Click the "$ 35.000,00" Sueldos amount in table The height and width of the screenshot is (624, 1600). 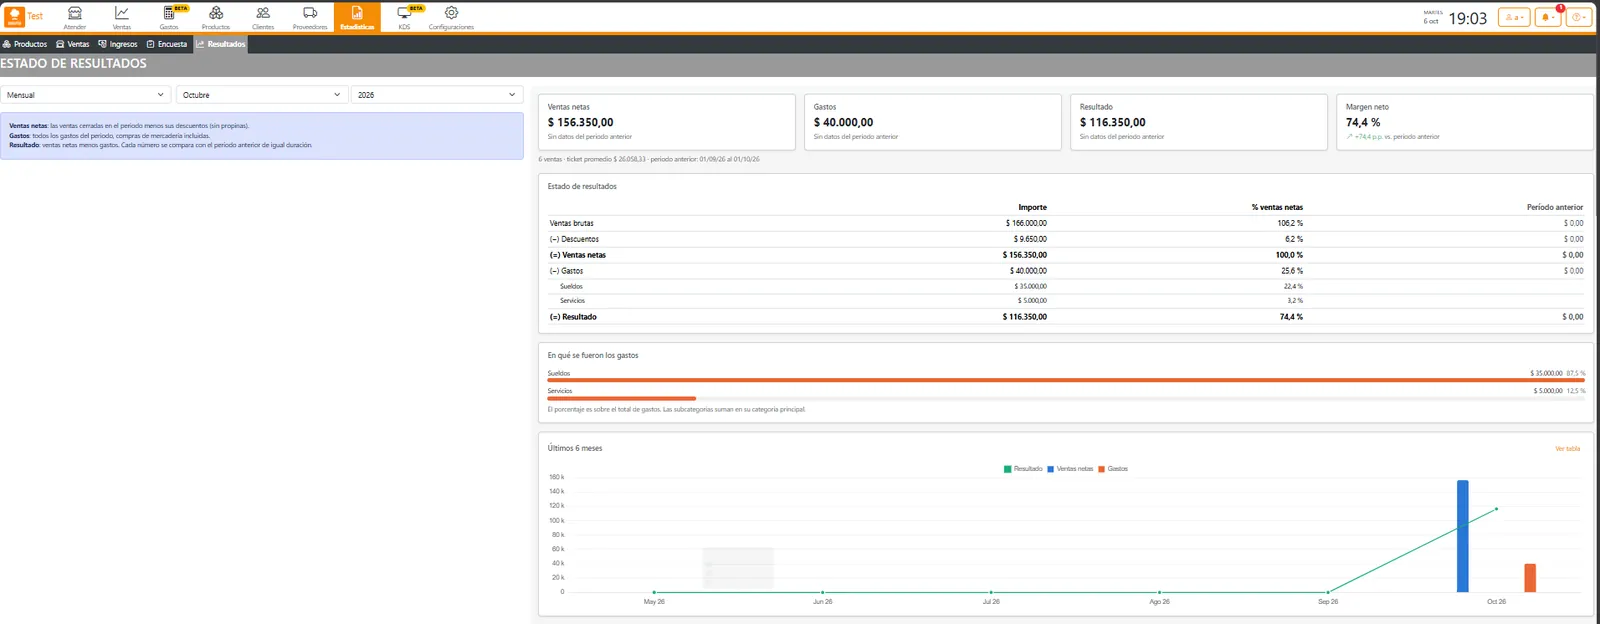[x=1030, y=286]
